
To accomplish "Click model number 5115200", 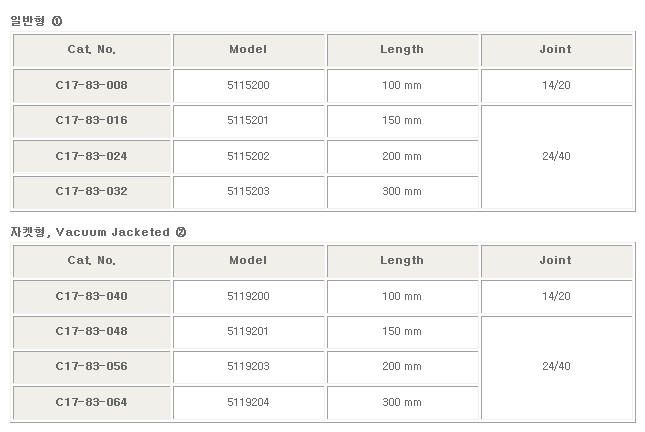I will [x=248, y=86].
